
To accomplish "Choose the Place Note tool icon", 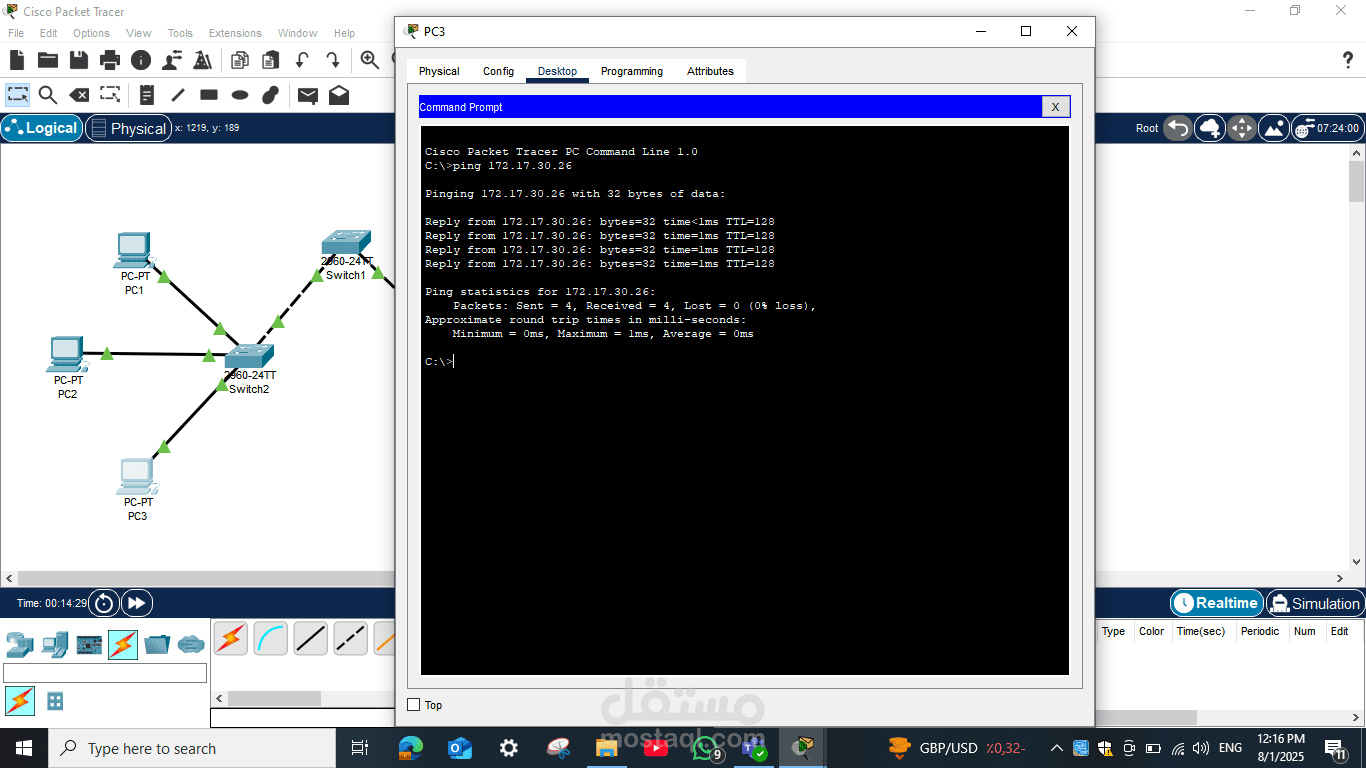I will [x=147, y=95].
